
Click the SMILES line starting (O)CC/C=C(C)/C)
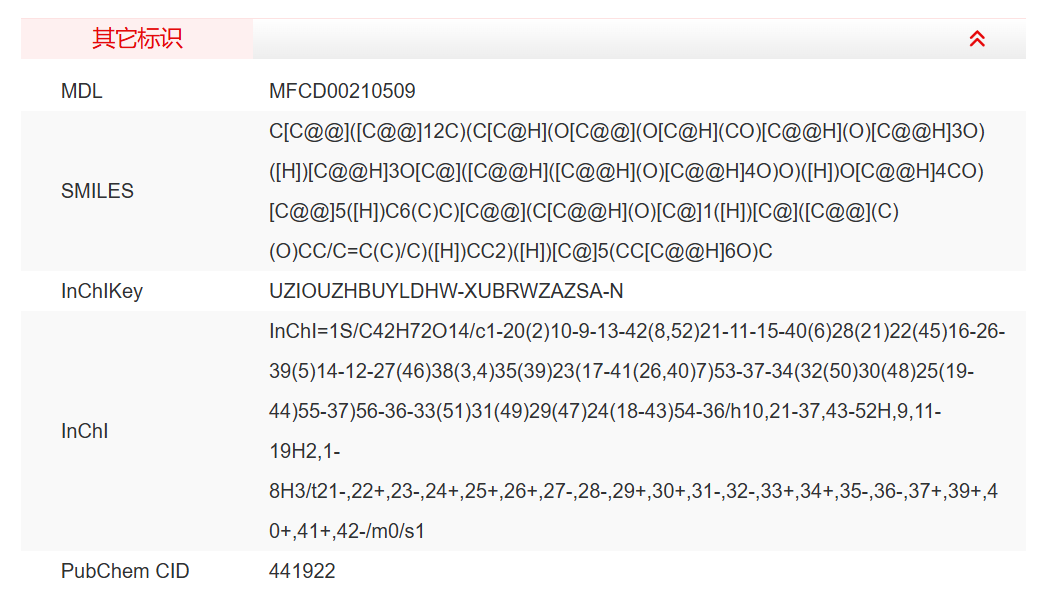point(520,251)
